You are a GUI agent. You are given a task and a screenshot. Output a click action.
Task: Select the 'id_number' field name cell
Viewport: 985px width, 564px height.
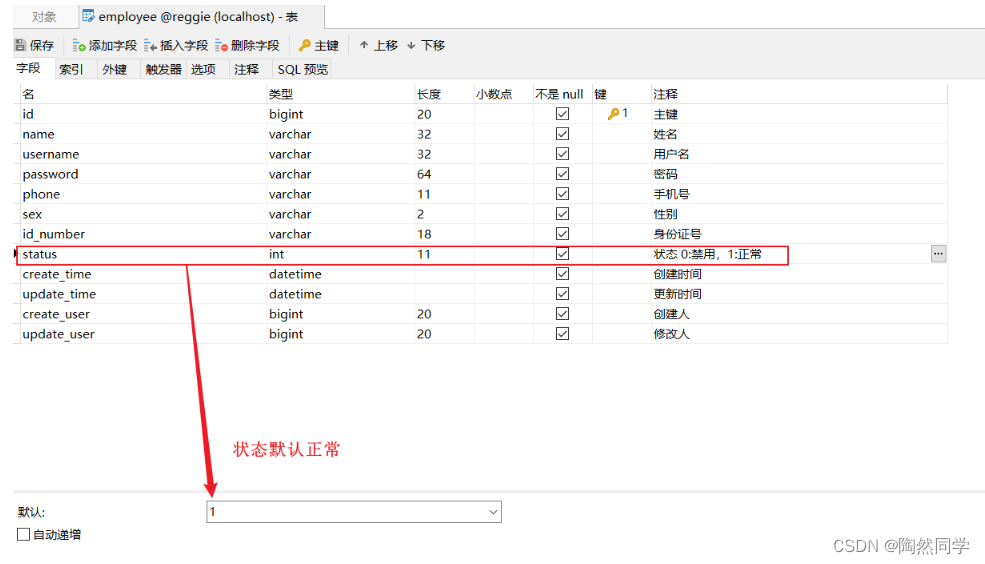click(x=141, y=234)
